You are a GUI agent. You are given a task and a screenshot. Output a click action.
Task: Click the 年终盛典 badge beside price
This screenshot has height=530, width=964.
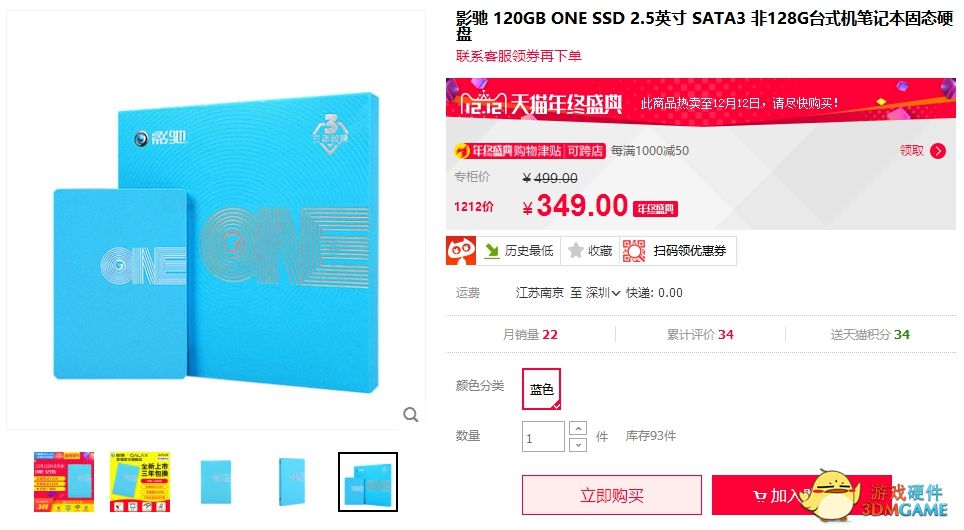[x=655, y=209]
